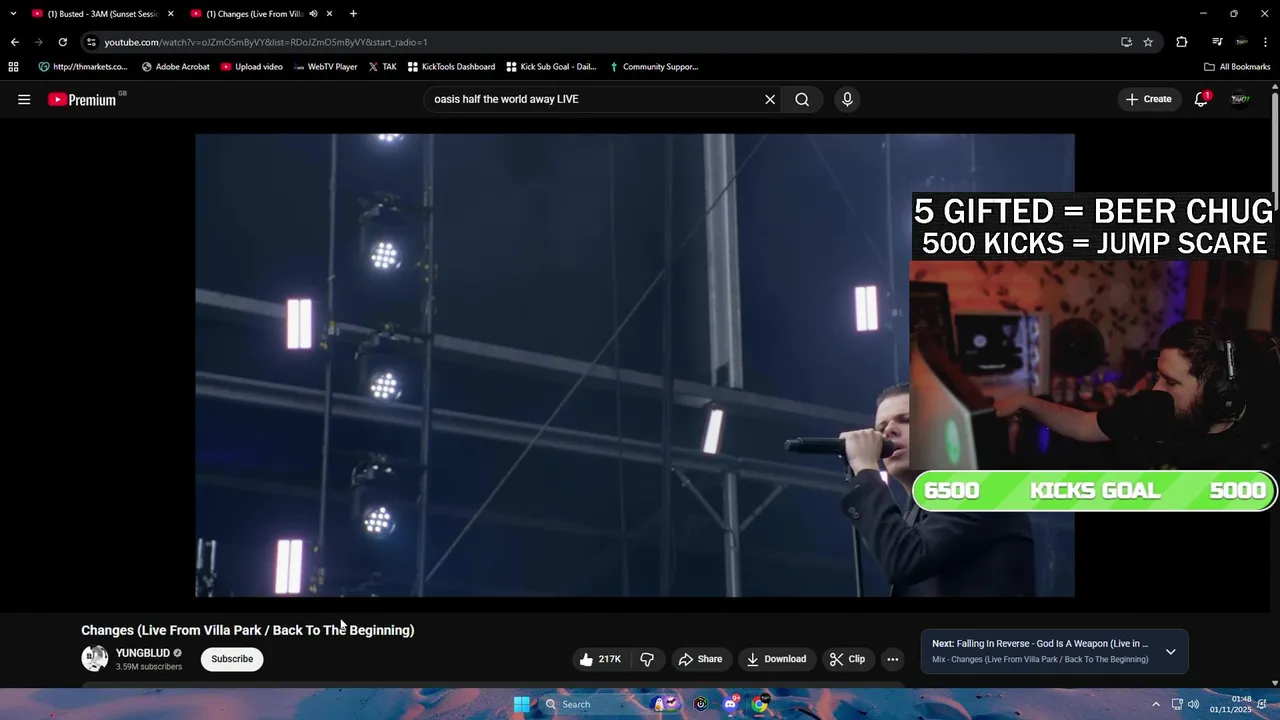Open the KickTools Dashboard bookmark
1280x720 pixels.
pyautogui.click(x=451, y=67)
